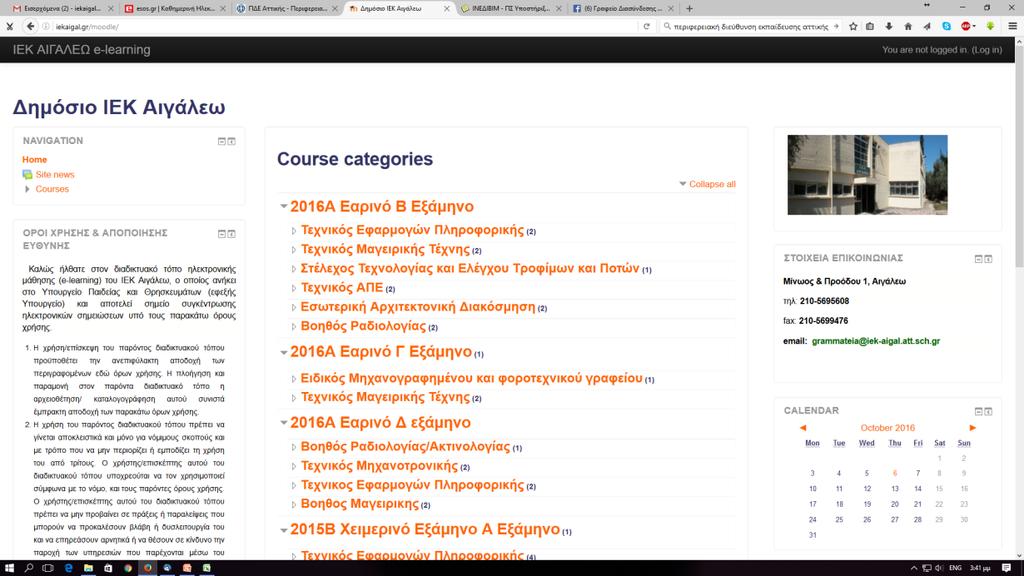Submit the search with the arrow icon
Viewport: 1024px width, 576px height.
836,26
